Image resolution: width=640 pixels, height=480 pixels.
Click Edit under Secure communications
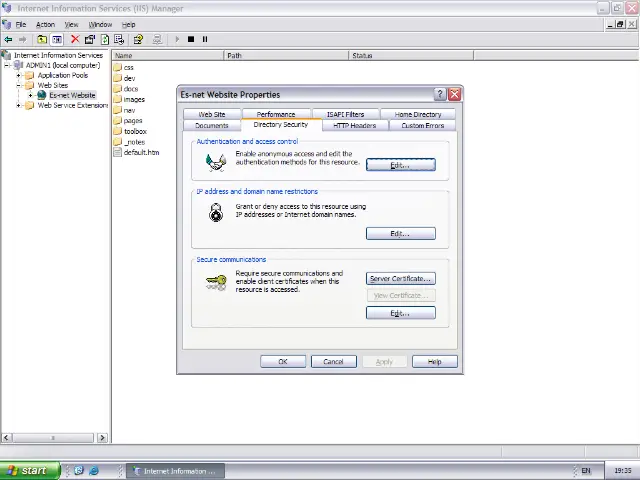[400, 313]
